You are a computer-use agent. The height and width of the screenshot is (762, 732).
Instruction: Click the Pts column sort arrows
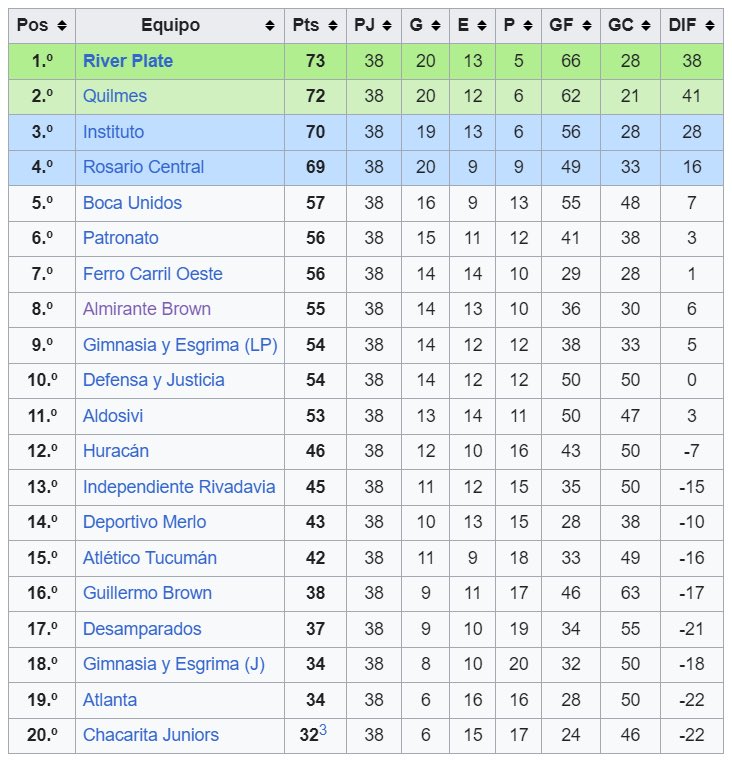(333, 26)
